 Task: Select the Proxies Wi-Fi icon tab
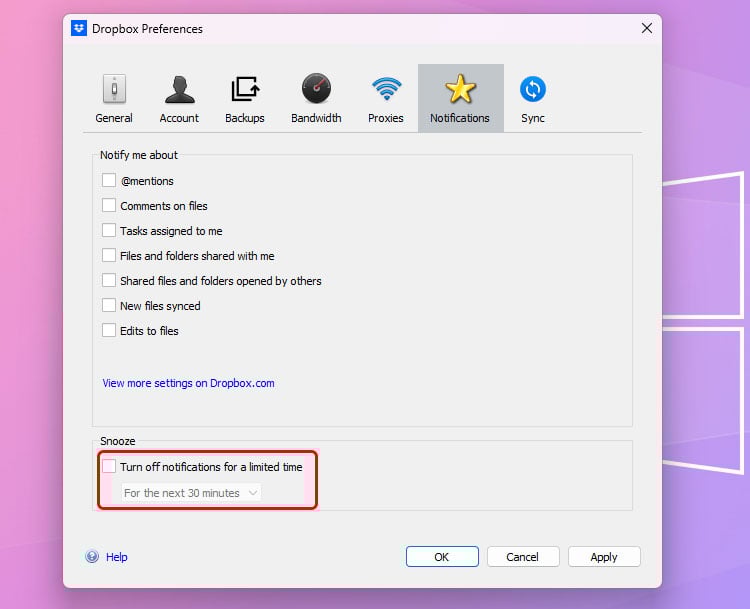pos(386,89)
